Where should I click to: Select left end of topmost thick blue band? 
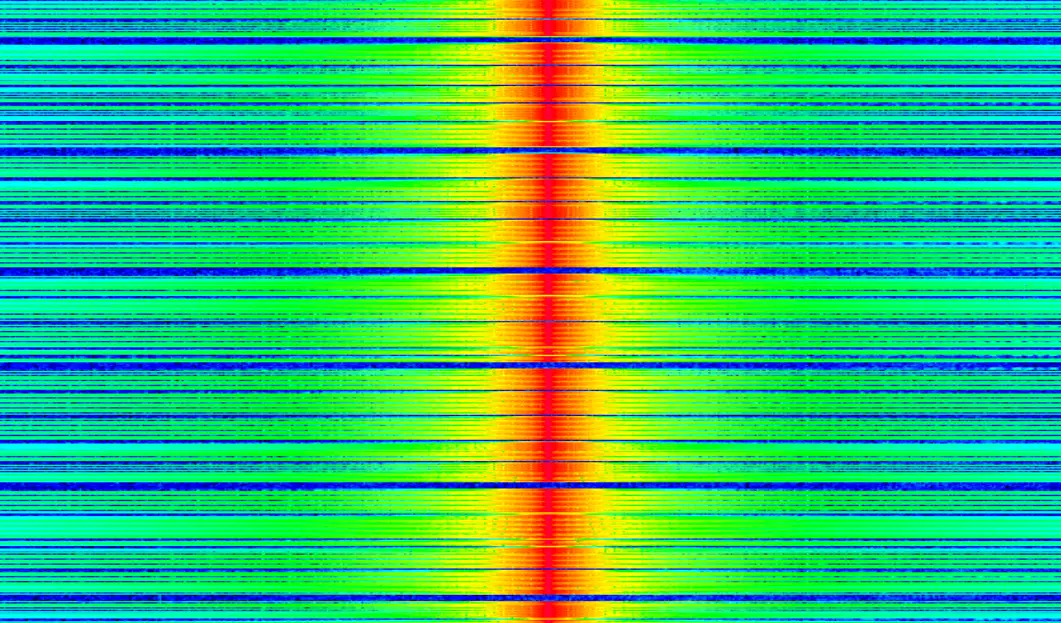5,40
